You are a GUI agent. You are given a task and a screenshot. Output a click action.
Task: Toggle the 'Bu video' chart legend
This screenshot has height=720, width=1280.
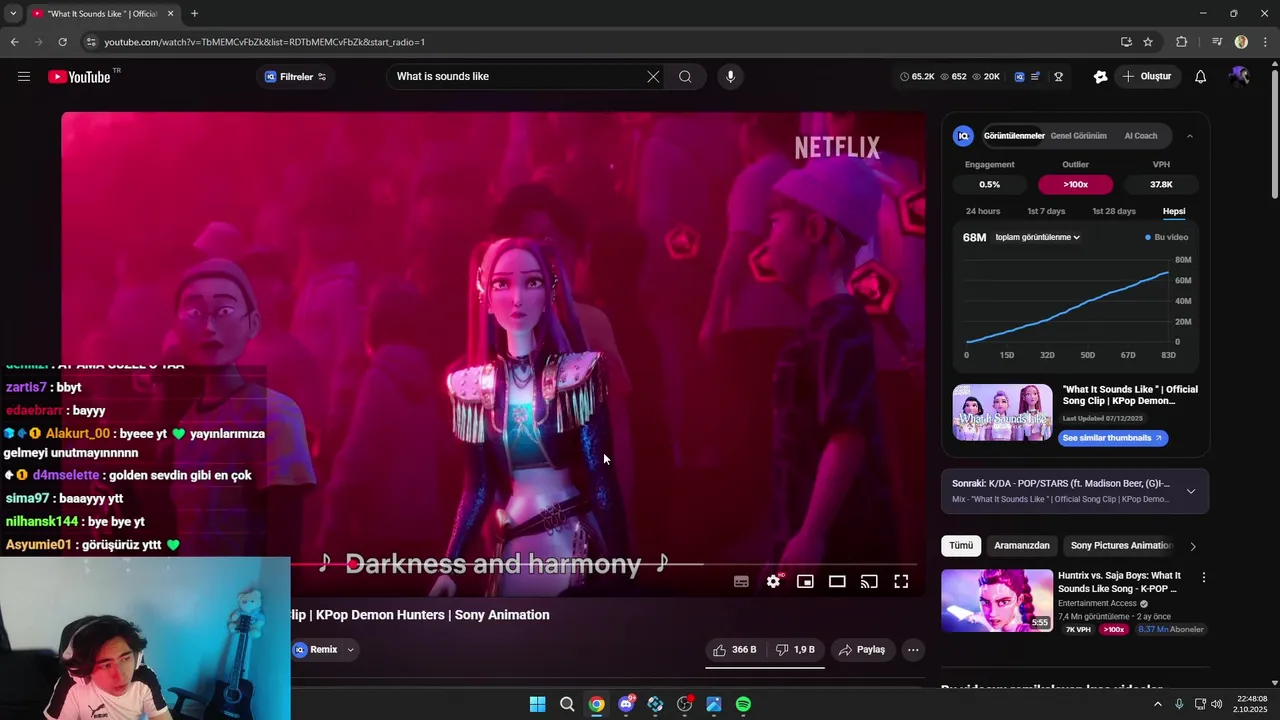coord(1167,238)
